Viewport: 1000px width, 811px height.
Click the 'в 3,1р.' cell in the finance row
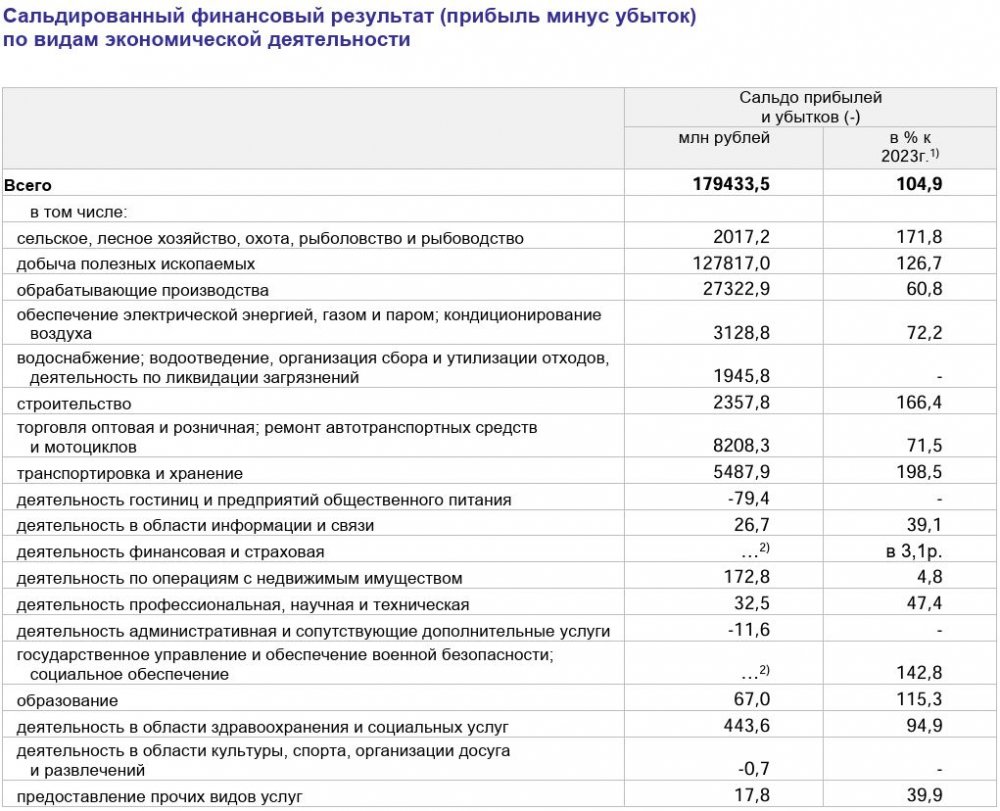[915, 551]
